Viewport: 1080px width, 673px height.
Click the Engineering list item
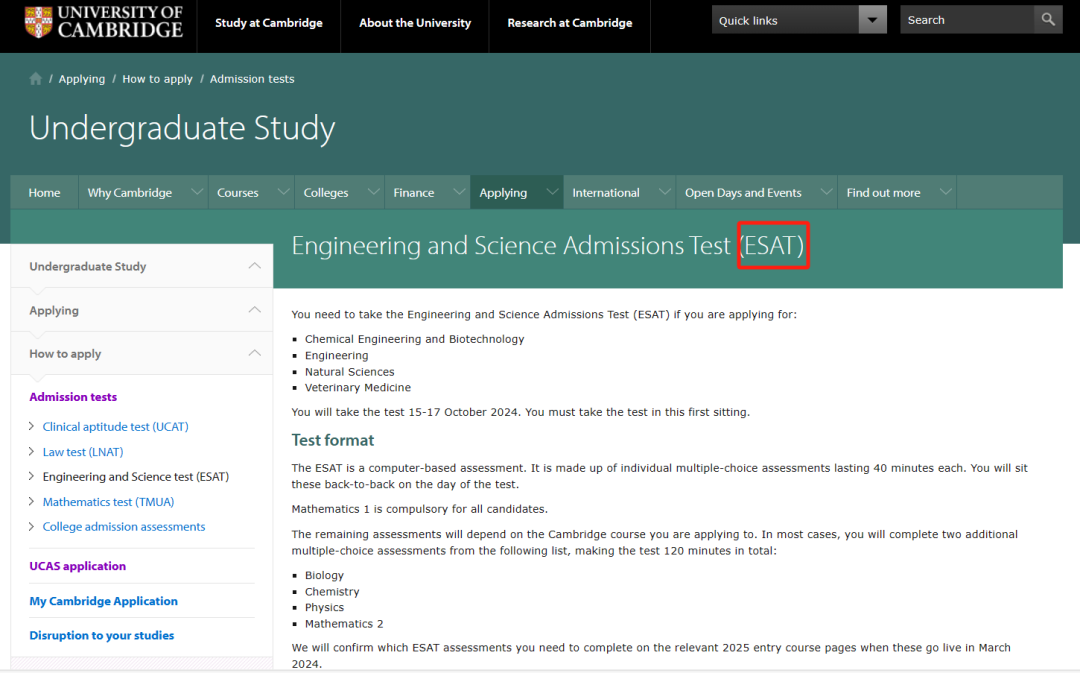click(x=337, y=355)
